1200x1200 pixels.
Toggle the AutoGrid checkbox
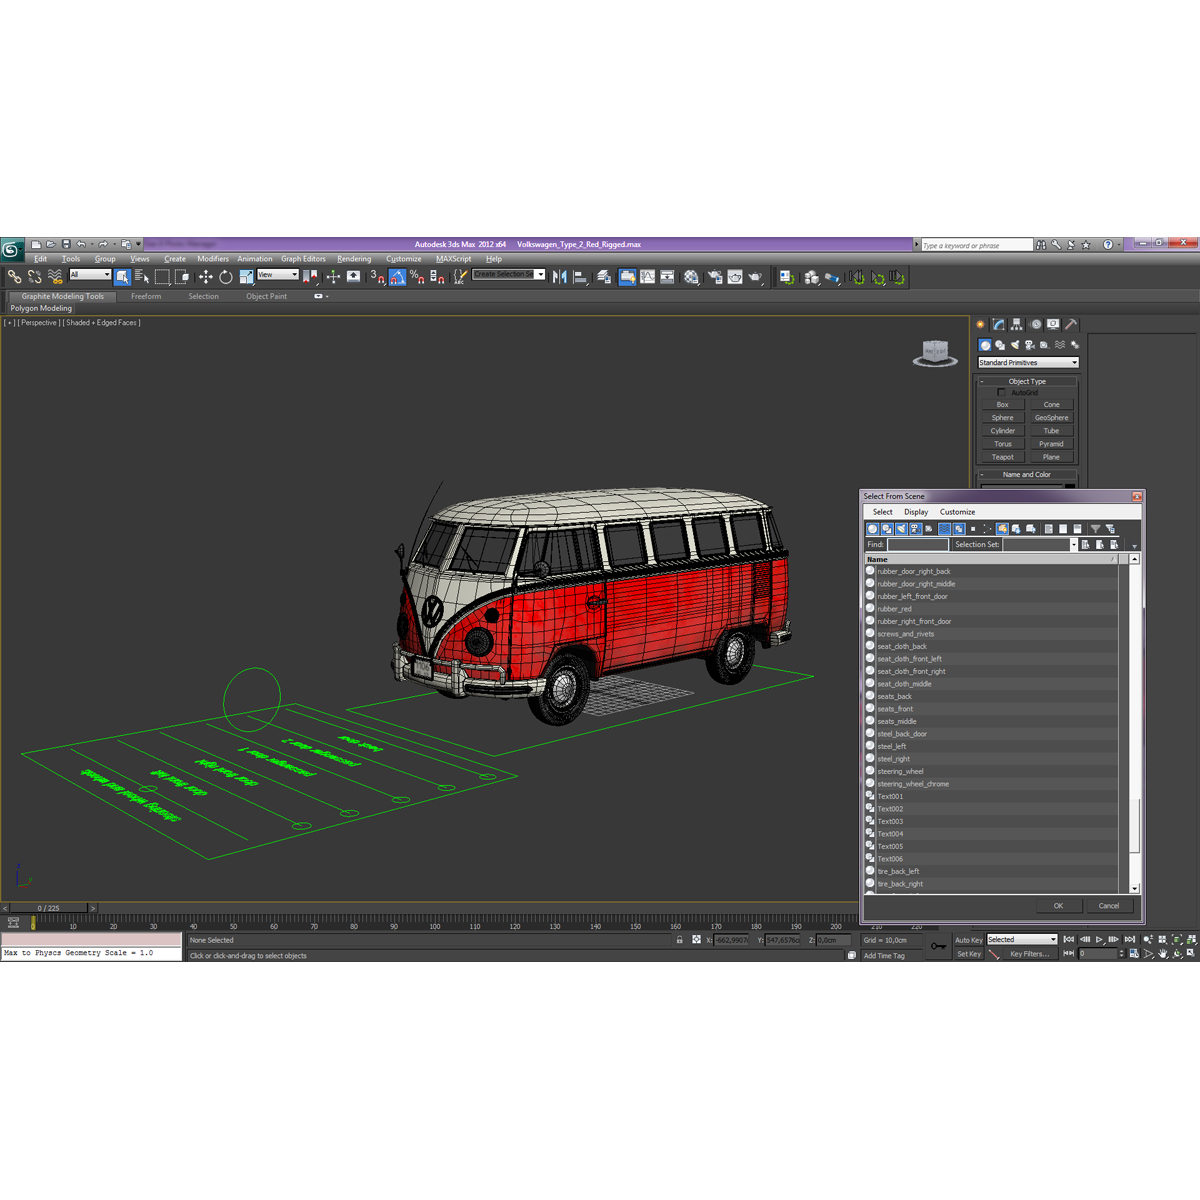(x=1001, y=392)
